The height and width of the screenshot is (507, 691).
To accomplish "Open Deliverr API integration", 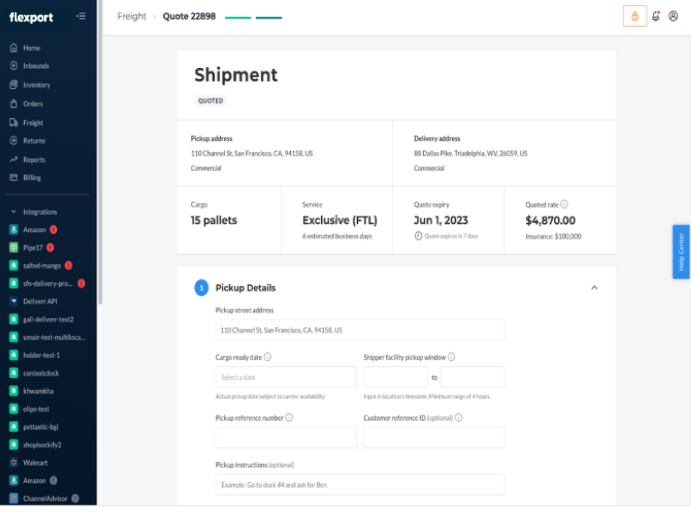I will click(40, 302).
